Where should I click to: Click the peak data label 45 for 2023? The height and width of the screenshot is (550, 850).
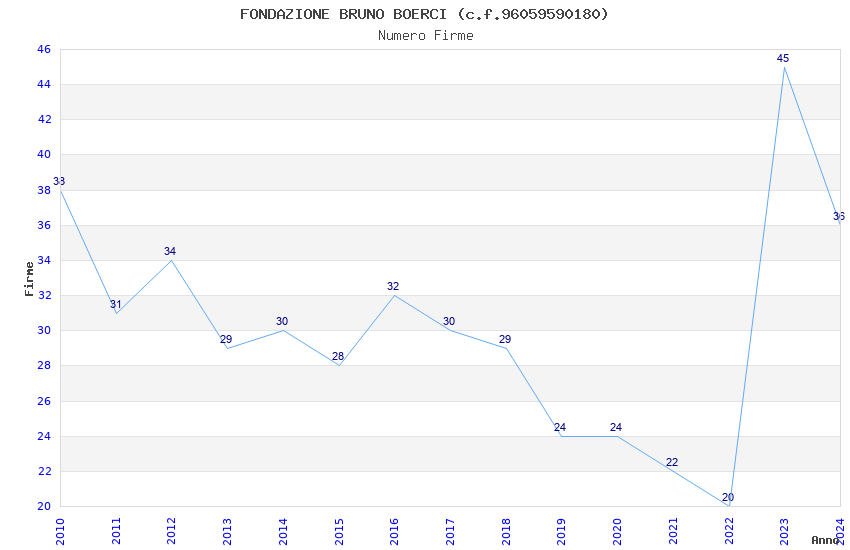(783, 59)
